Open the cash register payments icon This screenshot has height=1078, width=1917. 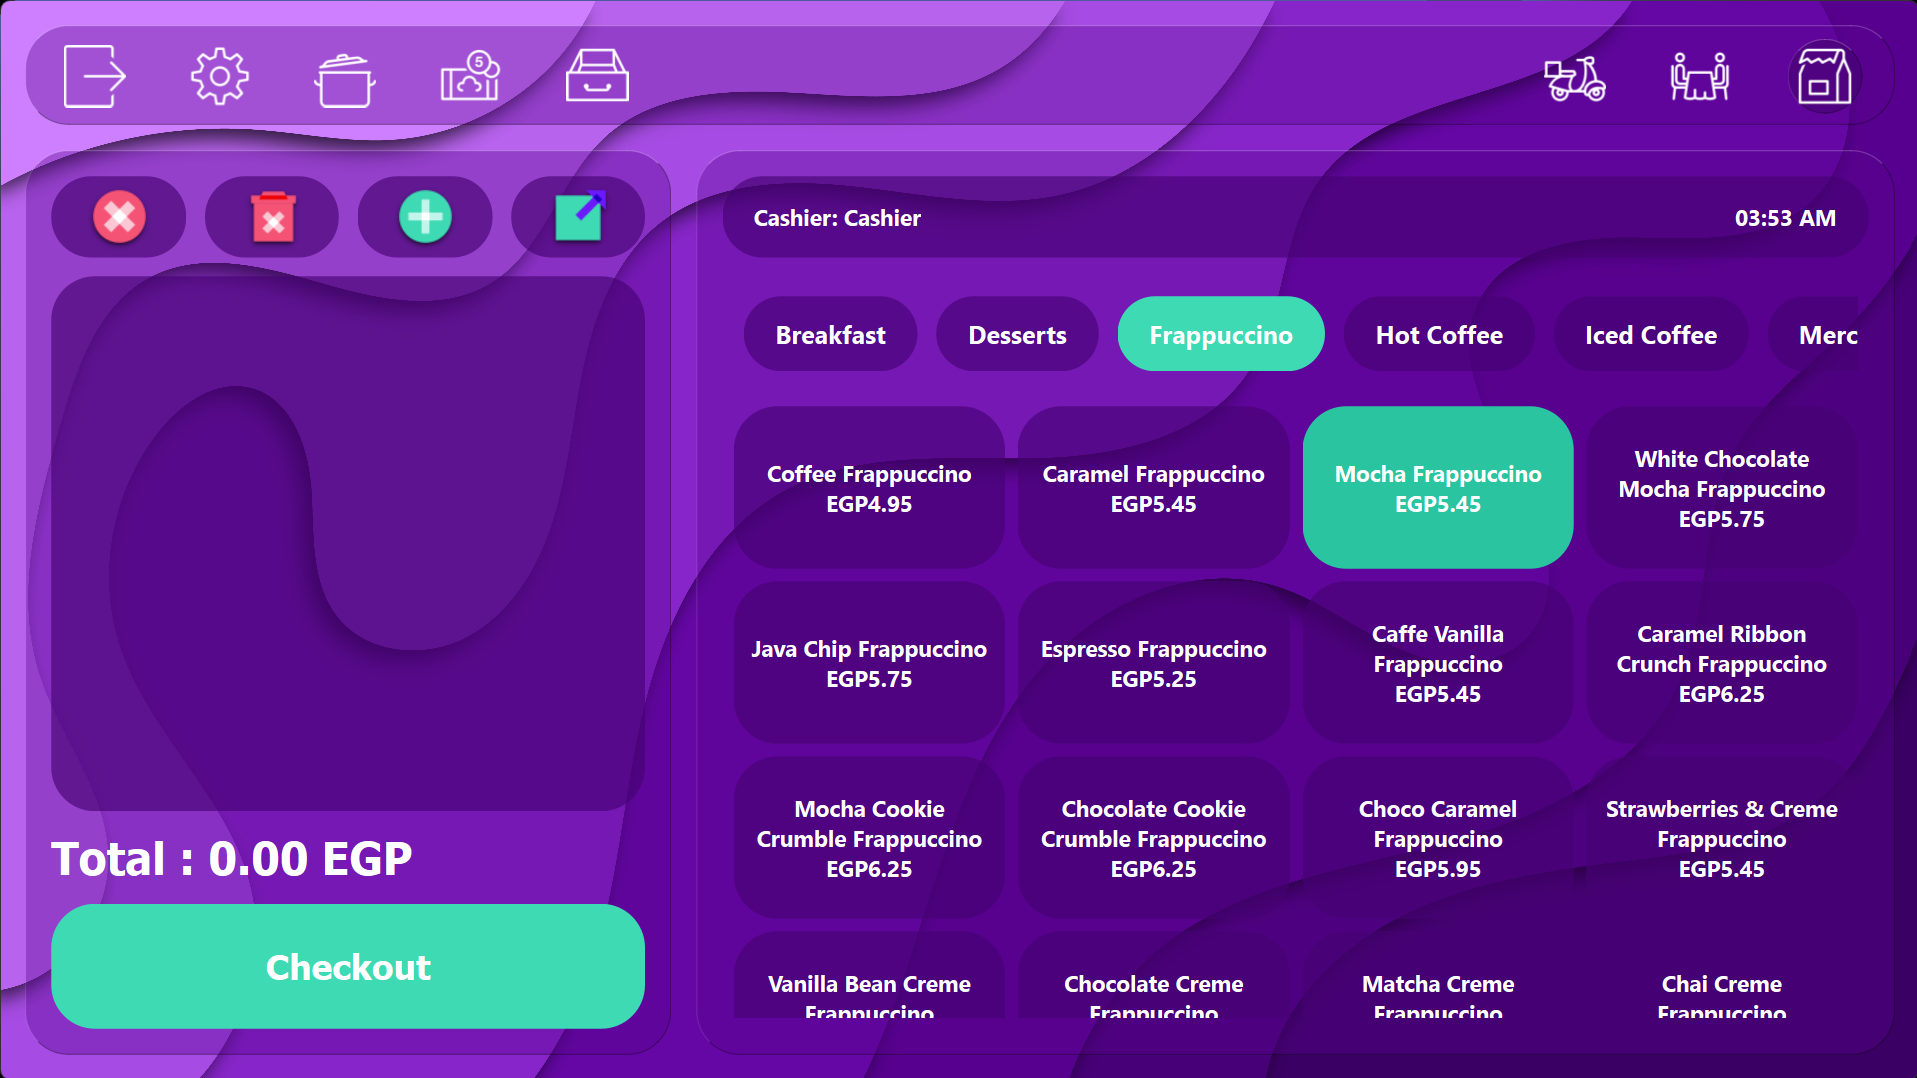coord(470,76)
